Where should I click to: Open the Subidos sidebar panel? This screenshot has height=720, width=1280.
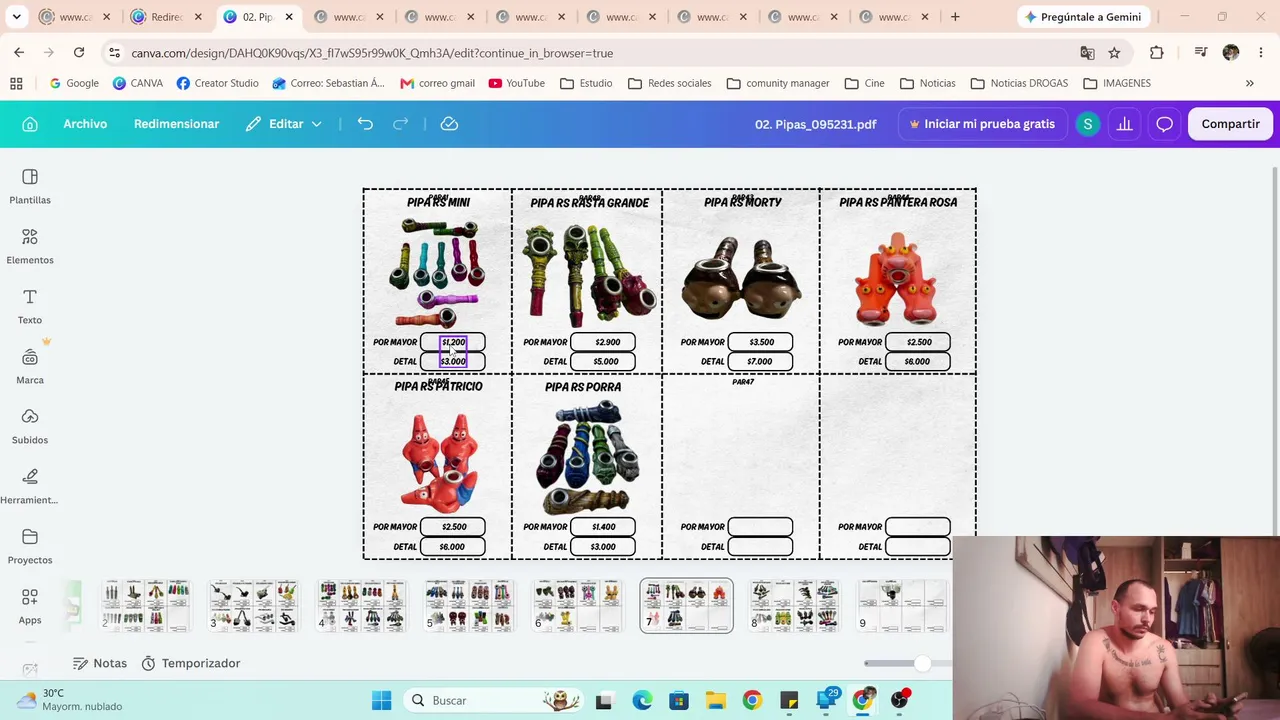click(x=30, y=426)
